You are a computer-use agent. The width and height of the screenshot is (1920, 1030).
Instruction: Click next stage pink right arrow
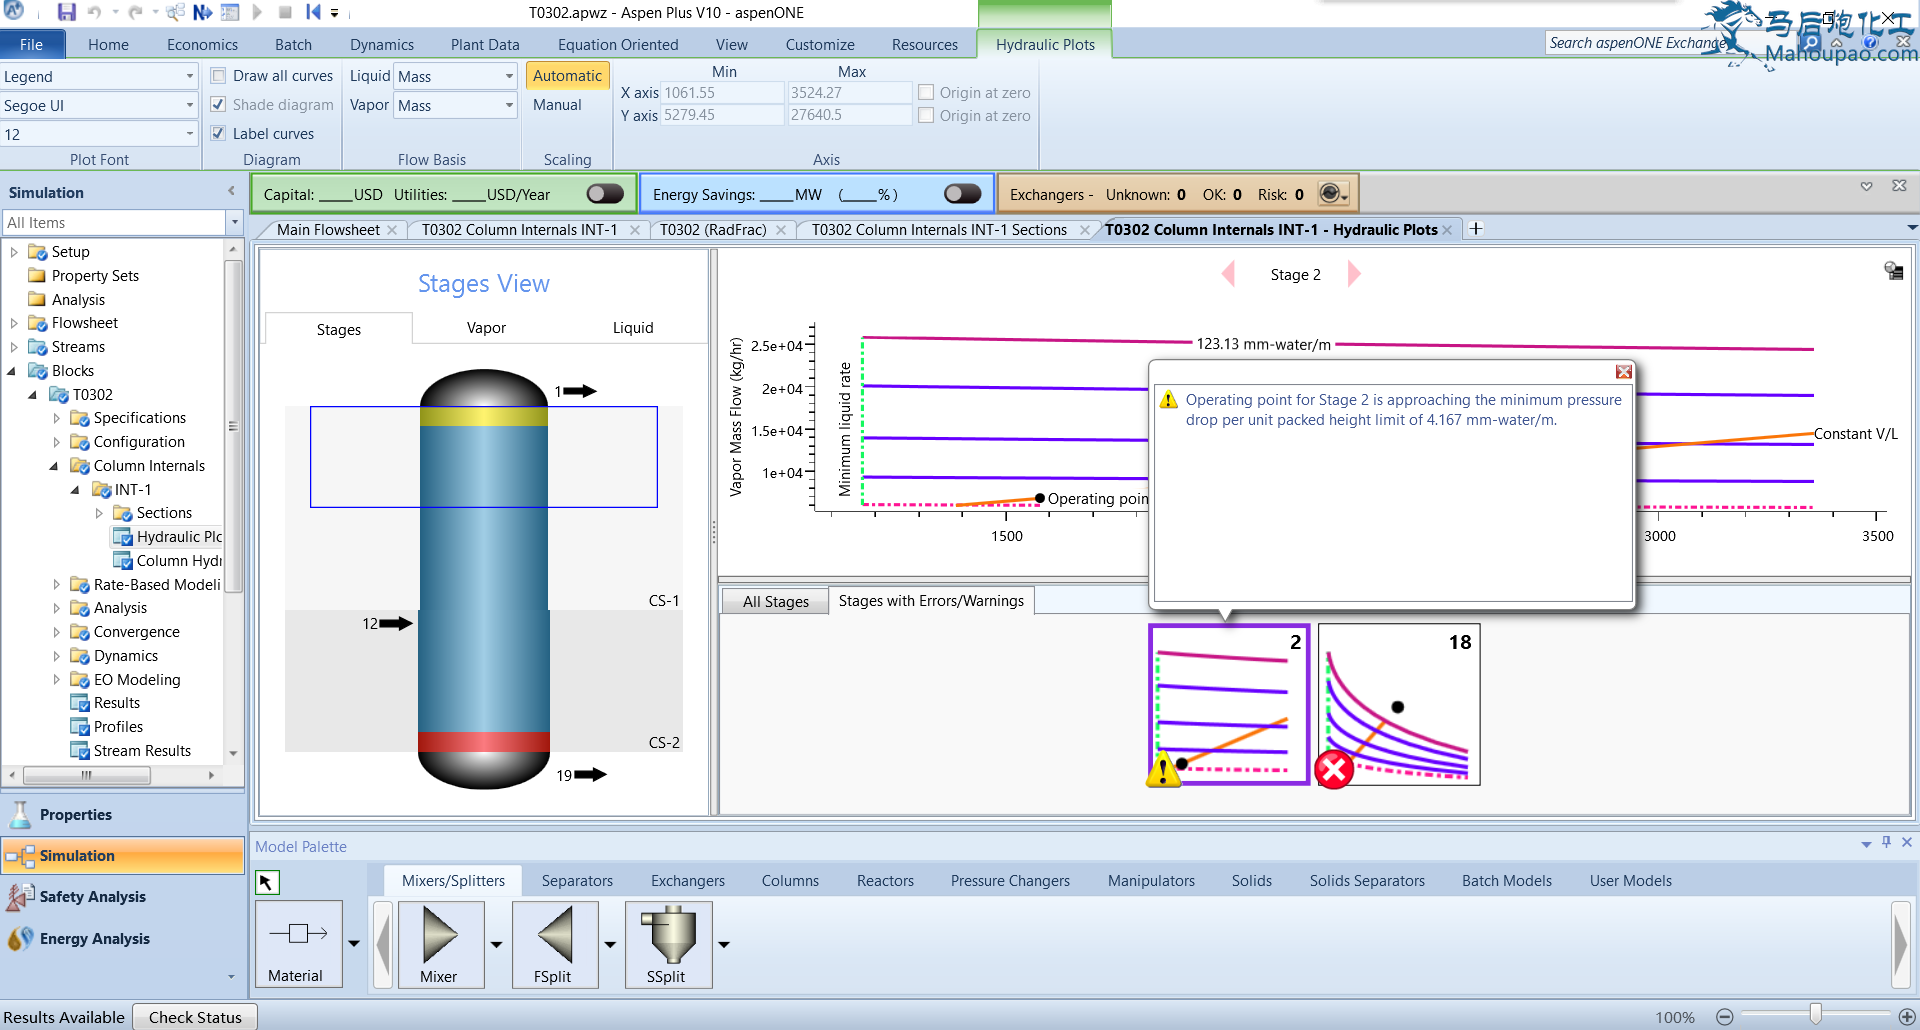(x=1354, y=274)
